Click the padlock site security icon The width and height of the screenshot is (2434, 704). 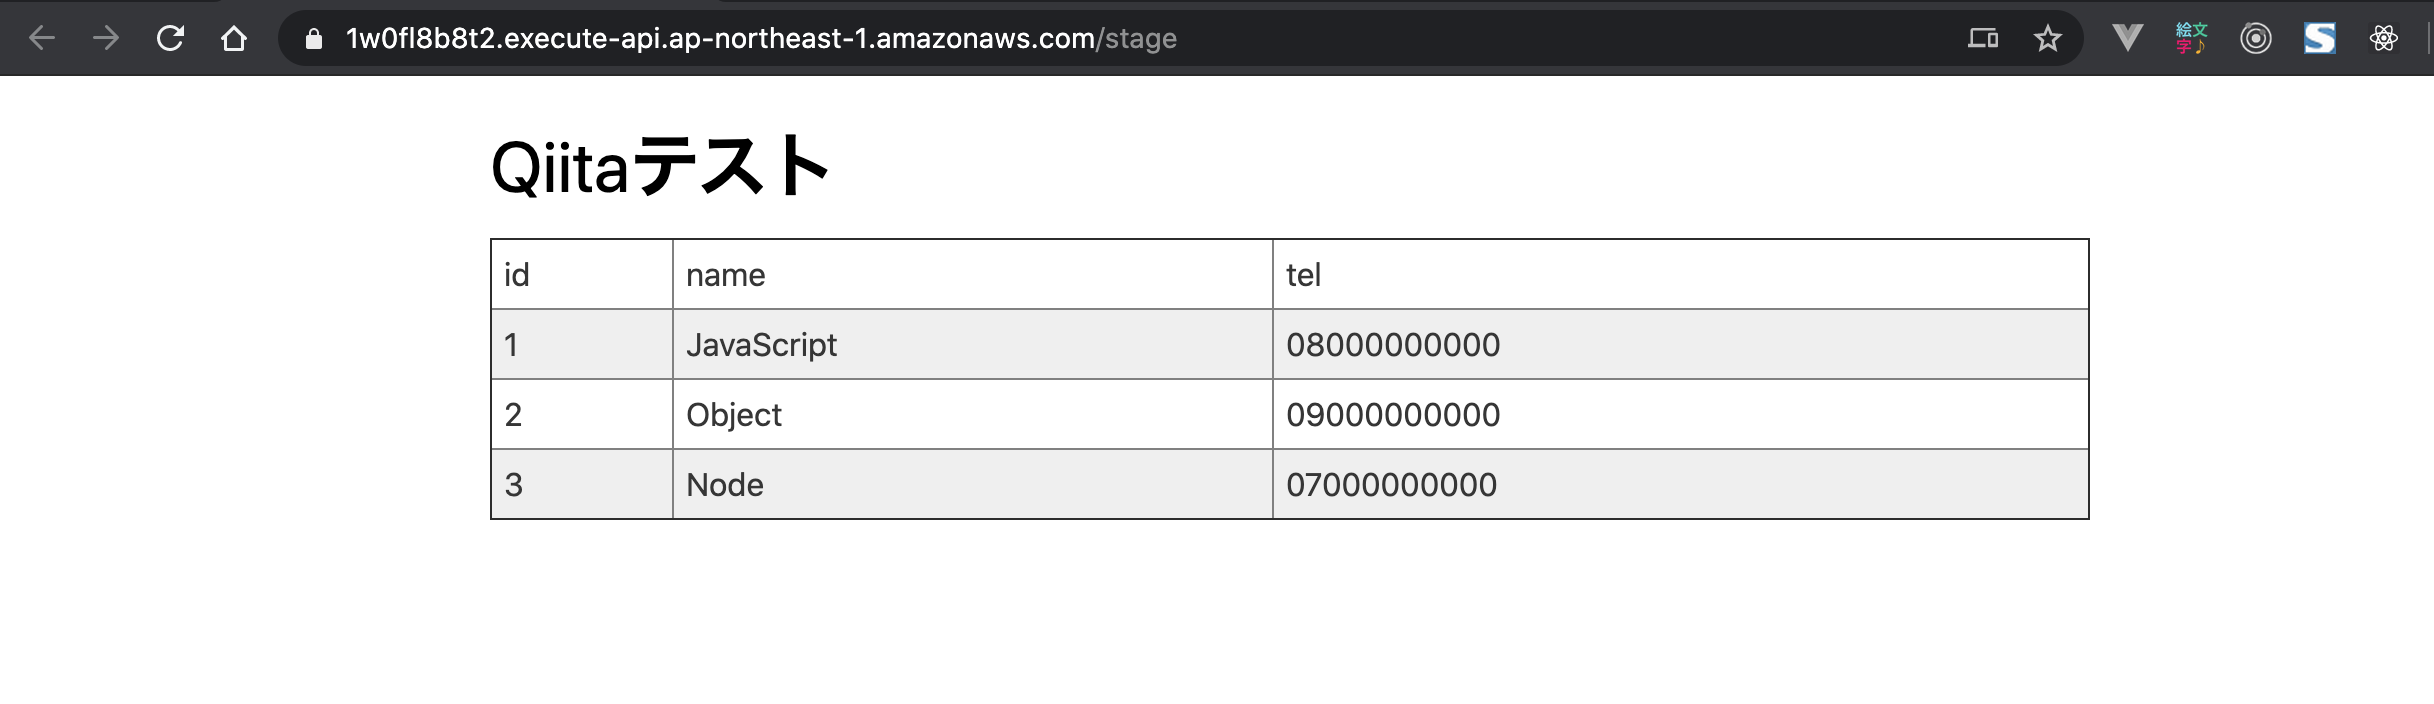(x=314, y=38)
